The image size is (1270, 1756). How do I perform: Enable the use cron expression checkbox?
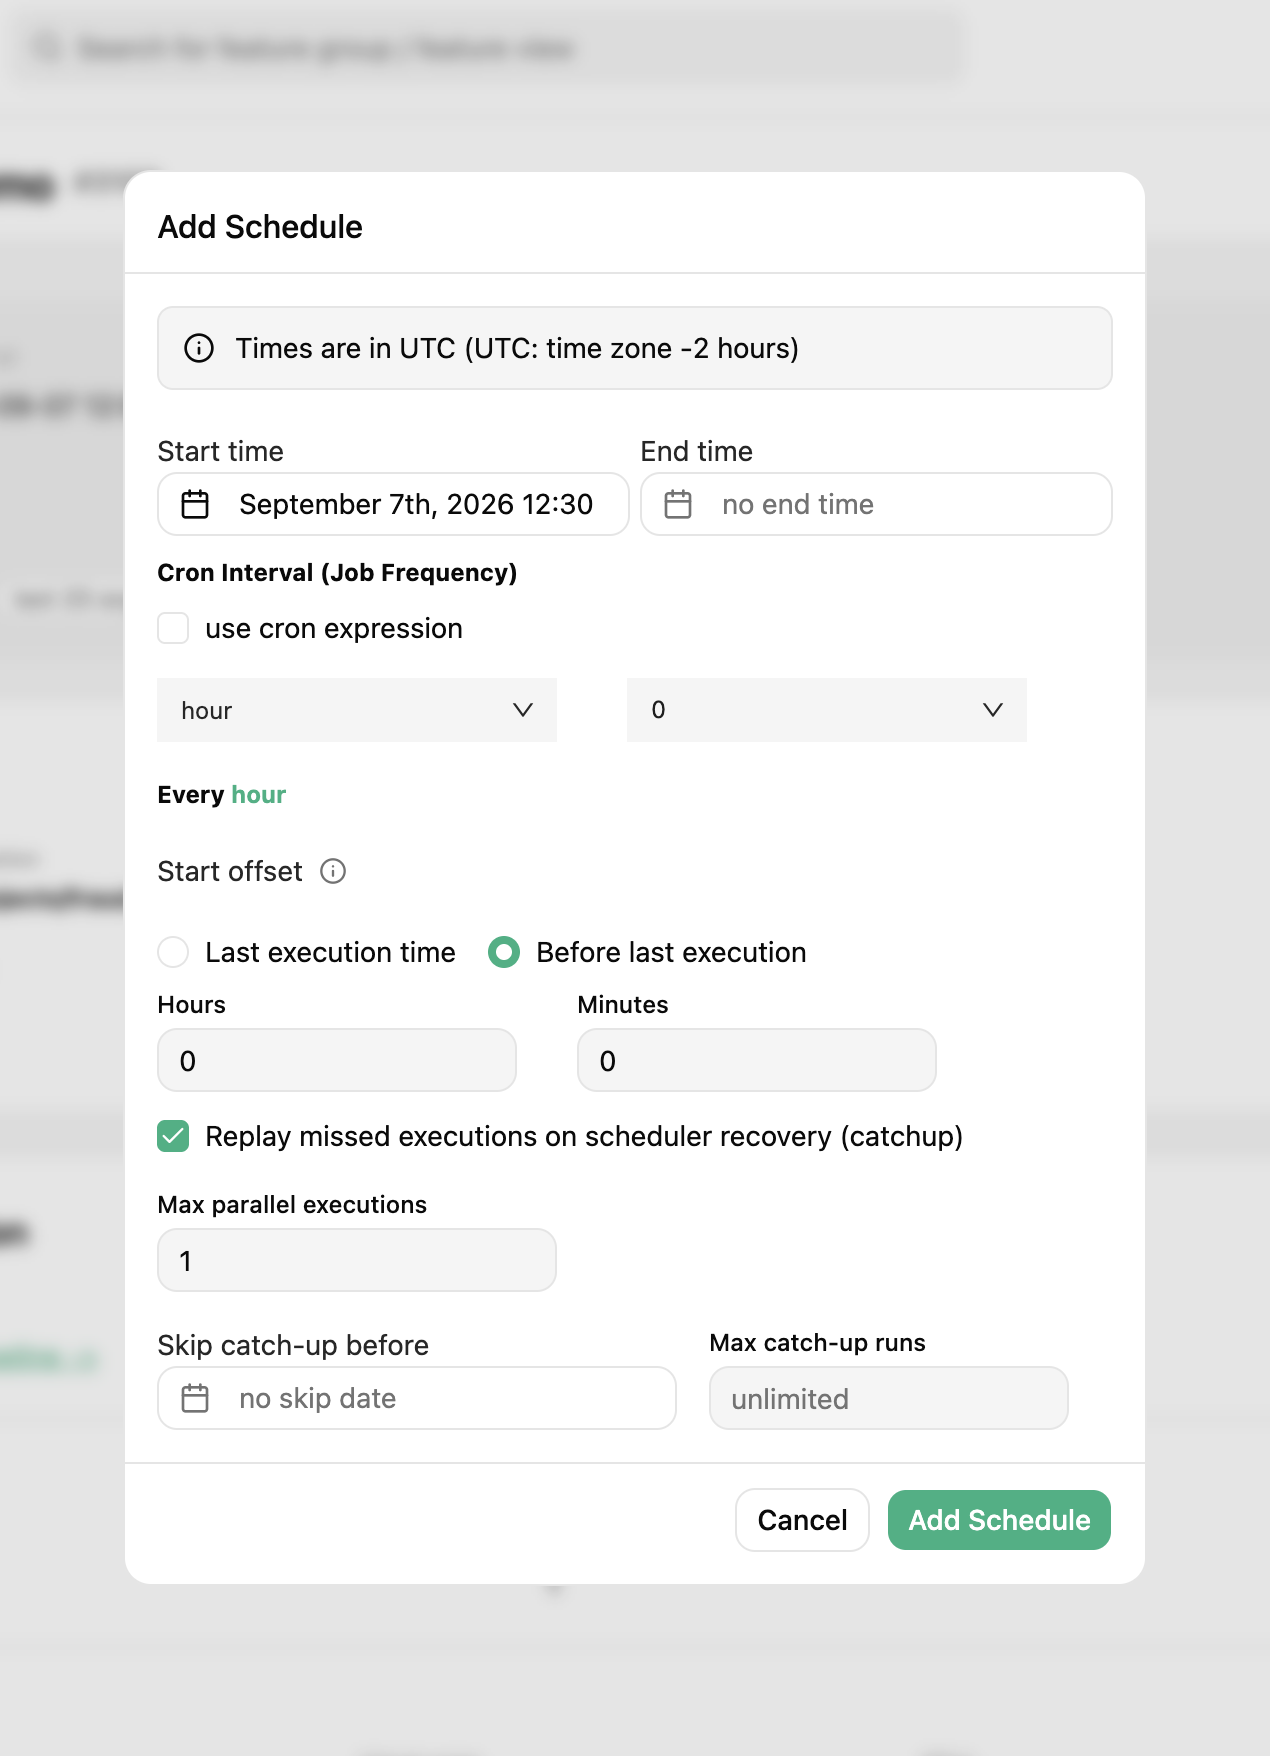tap(173, 628)
